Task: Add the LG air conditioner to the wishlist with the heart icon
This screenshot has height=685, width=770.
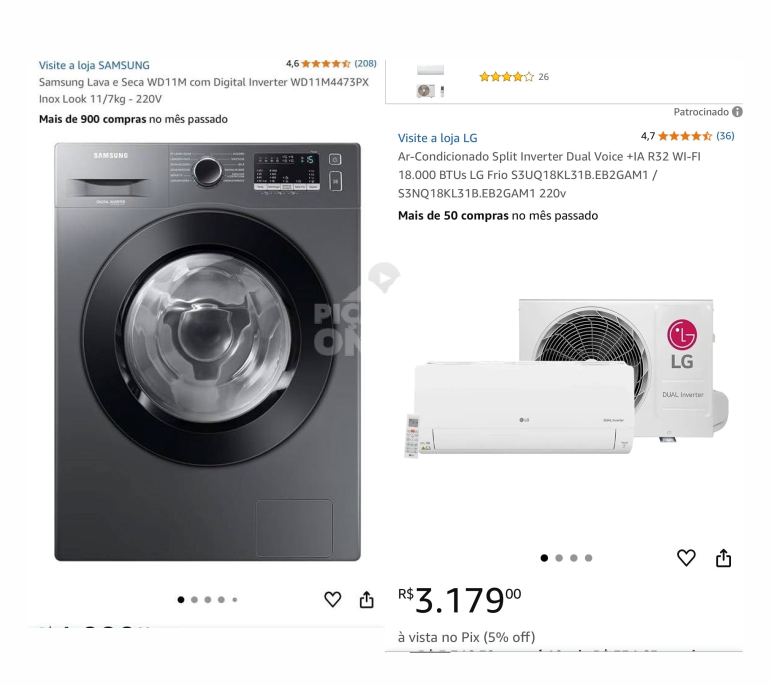Action: click(686, 557)
